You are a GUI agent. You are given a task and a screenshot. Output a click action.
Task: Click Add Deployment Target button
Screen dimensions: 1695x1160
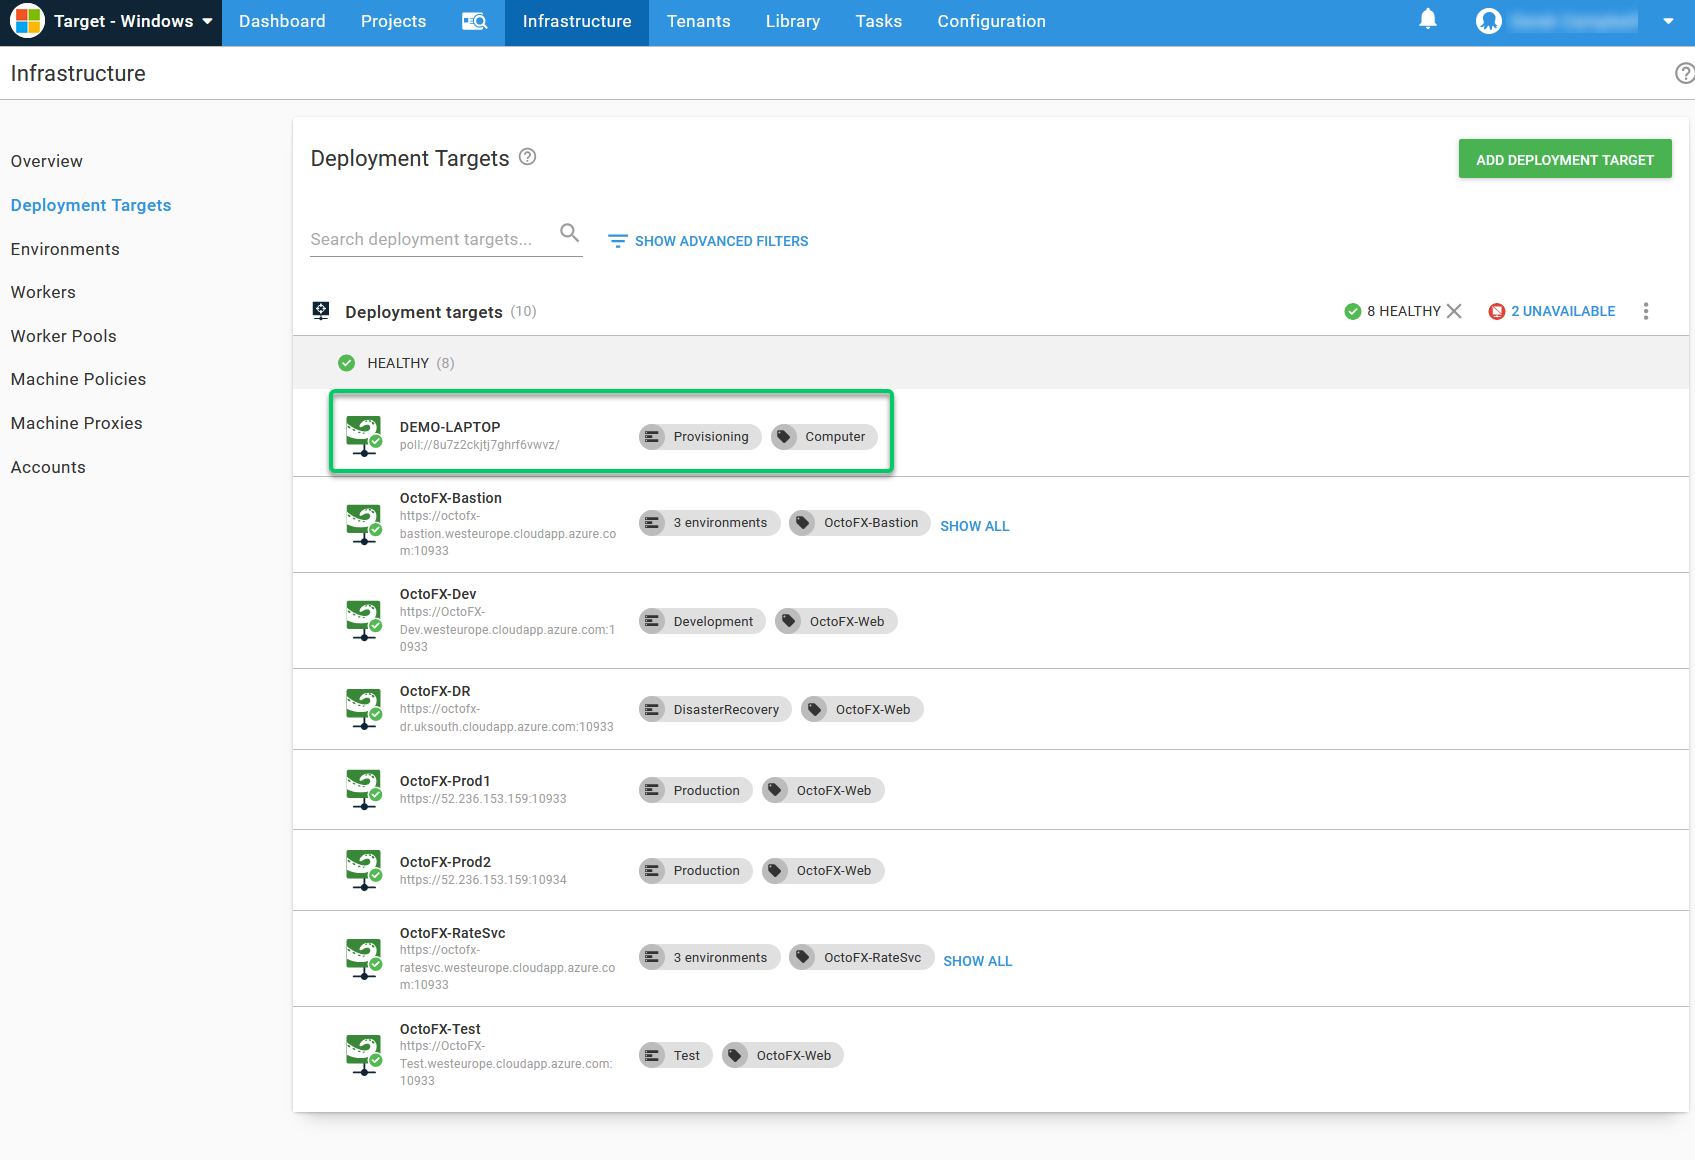click(x=1564, y=160)
